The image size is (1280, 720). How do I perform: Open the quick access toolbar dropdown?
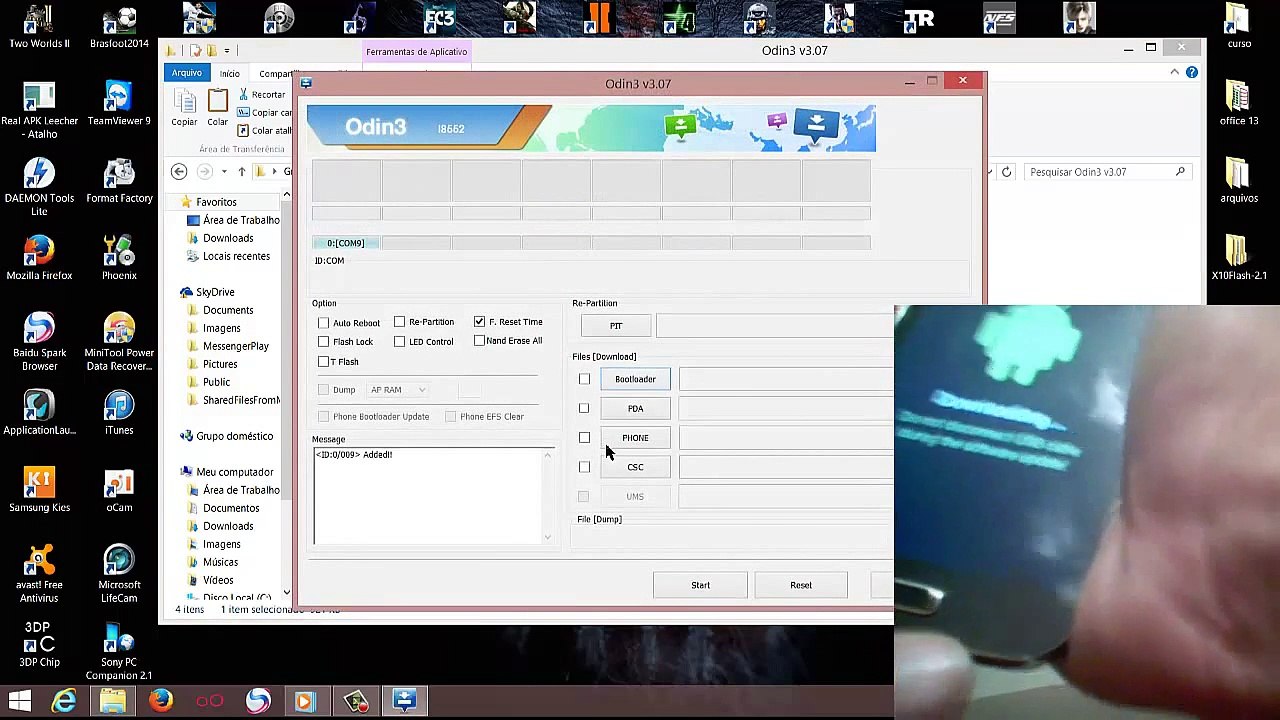coord(227,51)
